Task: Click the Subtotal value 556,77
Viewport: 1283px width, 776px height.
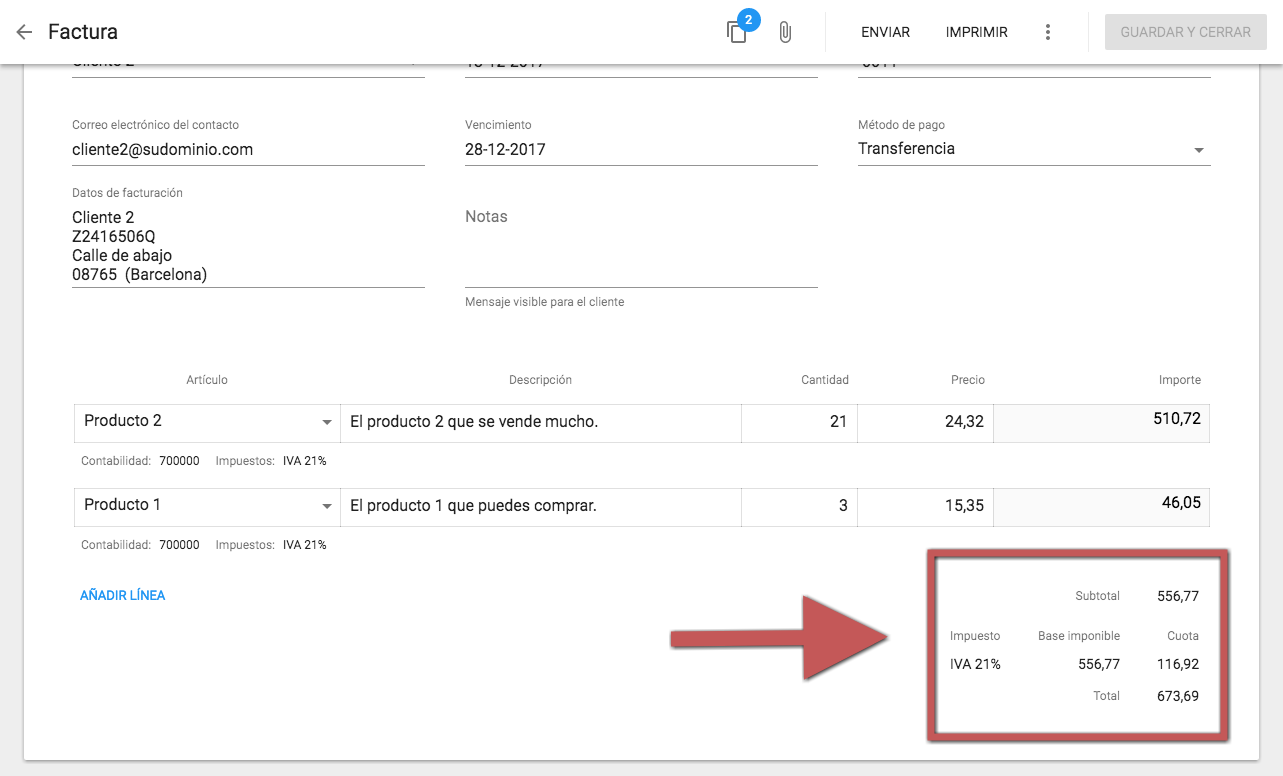Action: point(1178,596)
